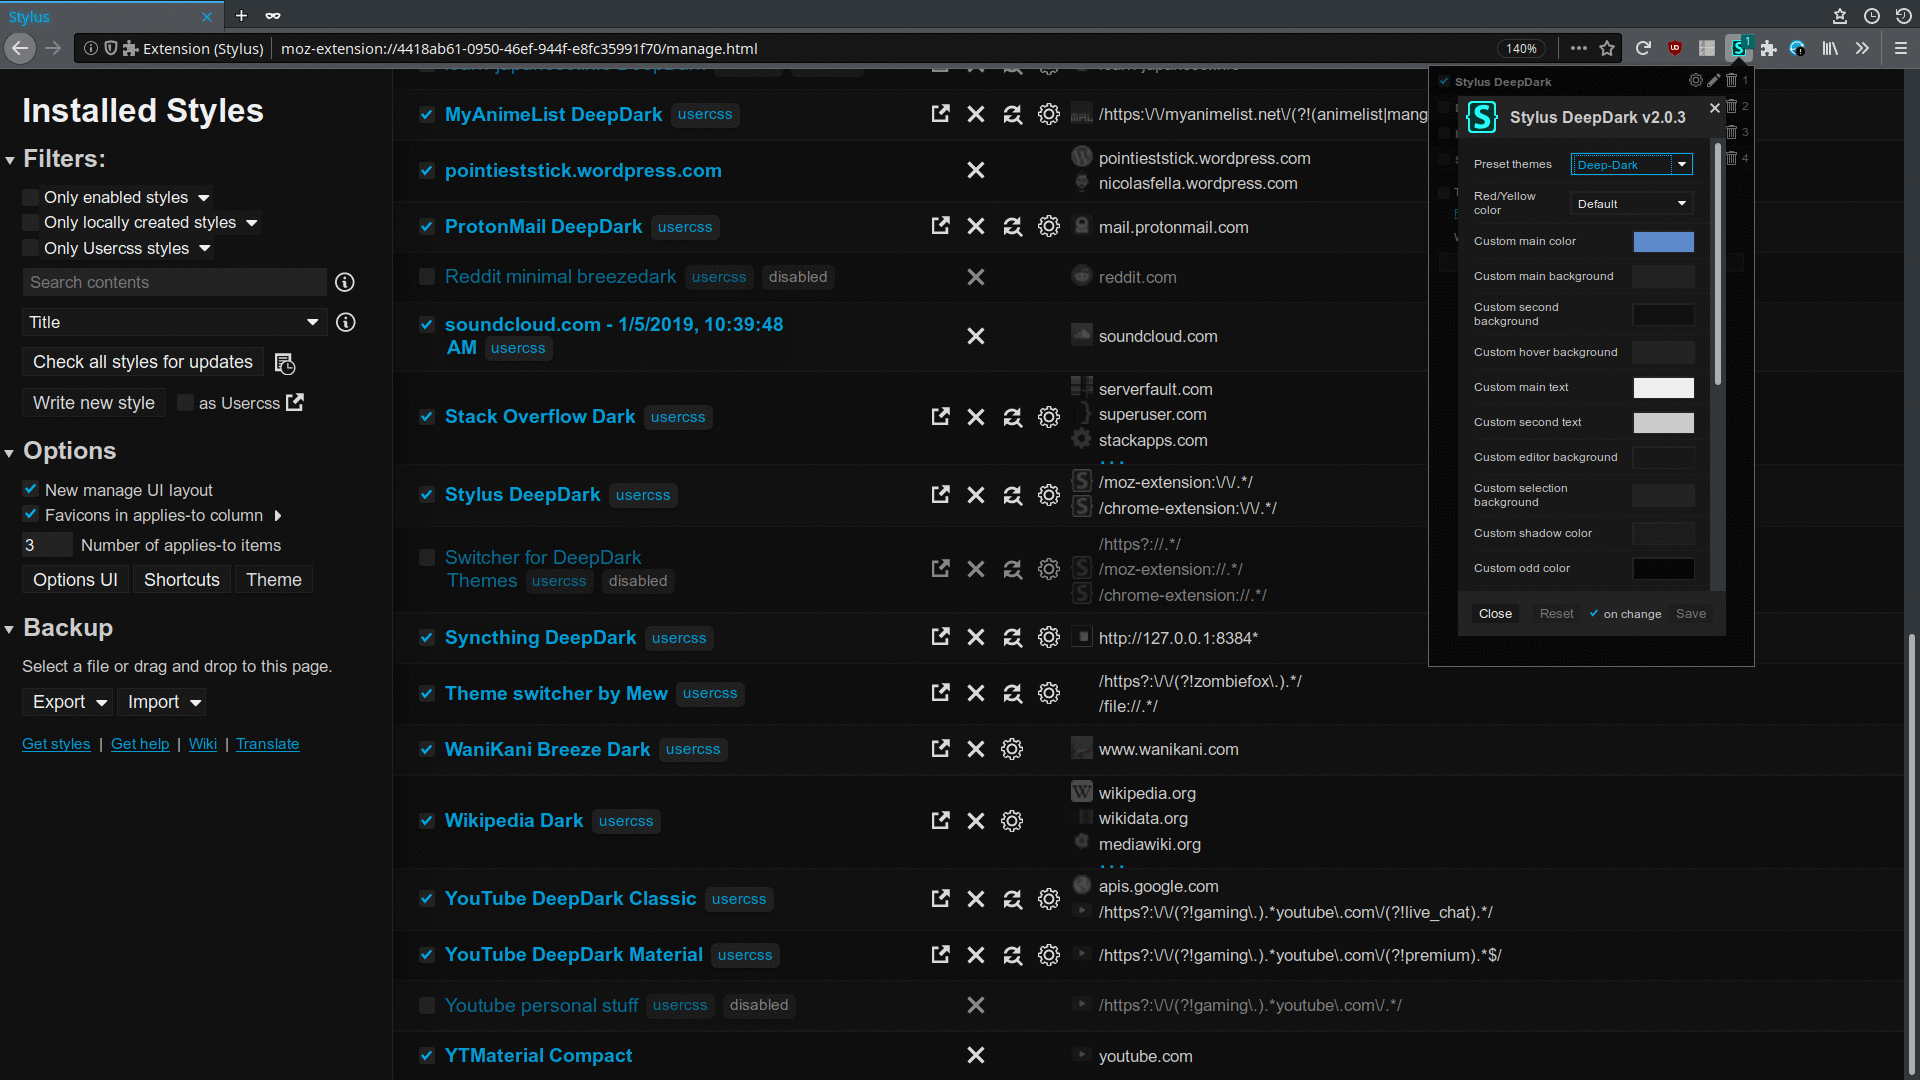Open the Get styles link
Screen dimensions: 1920x1080
tap(56, 744)
